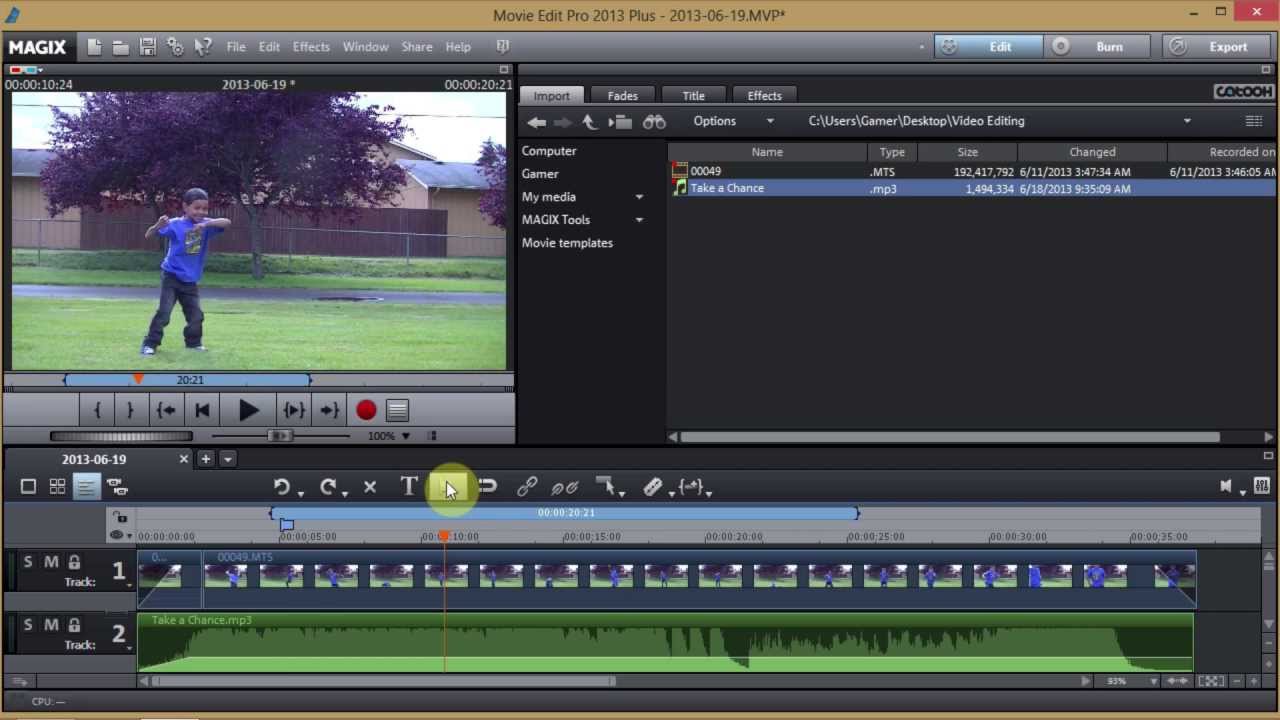The image size is (1280, 720).
Task: Play the preview video
Action: (248, 410)
